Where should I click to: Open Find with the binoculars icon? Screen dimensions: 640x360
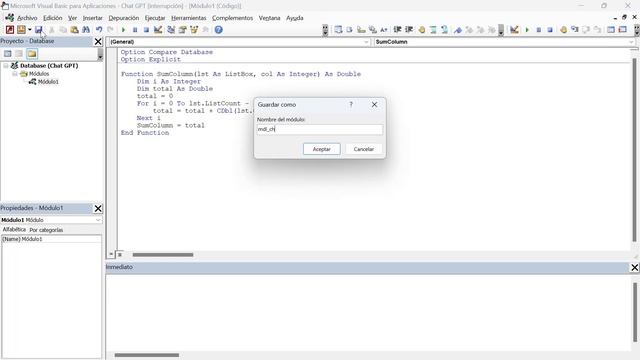coord(86,30)
